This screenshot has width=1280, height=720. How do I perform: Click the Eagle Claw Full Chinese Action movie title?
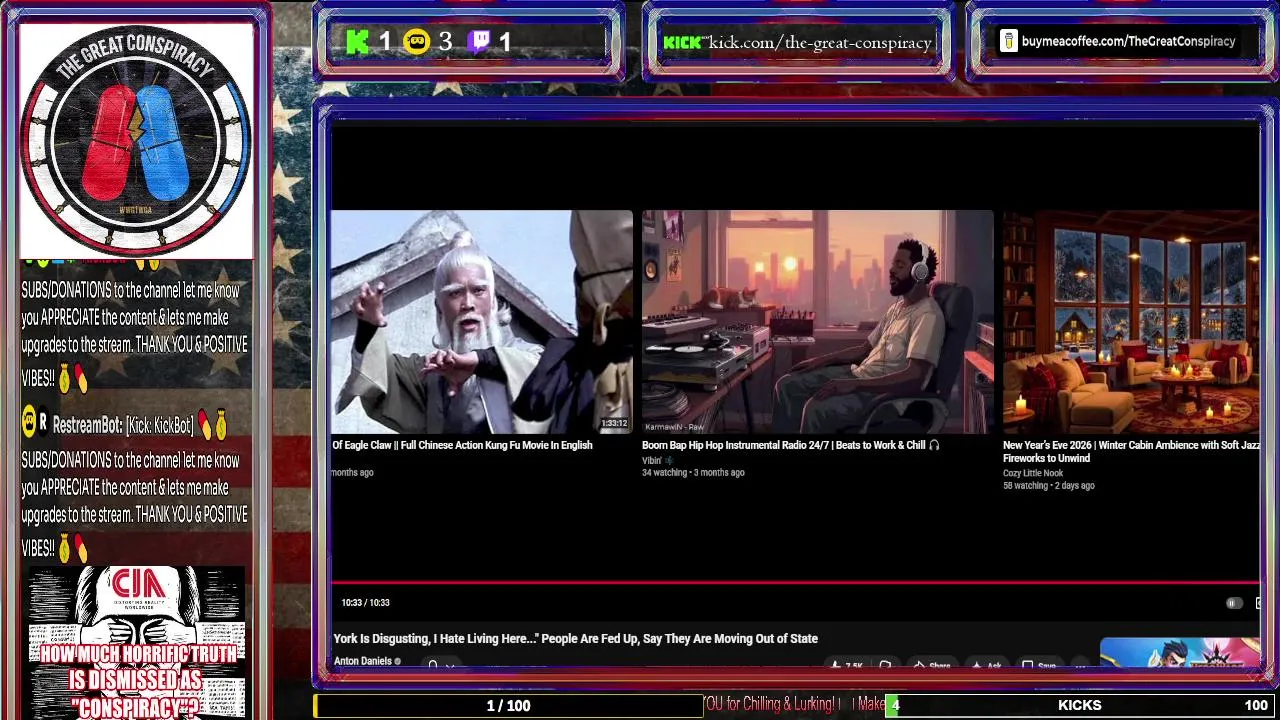462,445
